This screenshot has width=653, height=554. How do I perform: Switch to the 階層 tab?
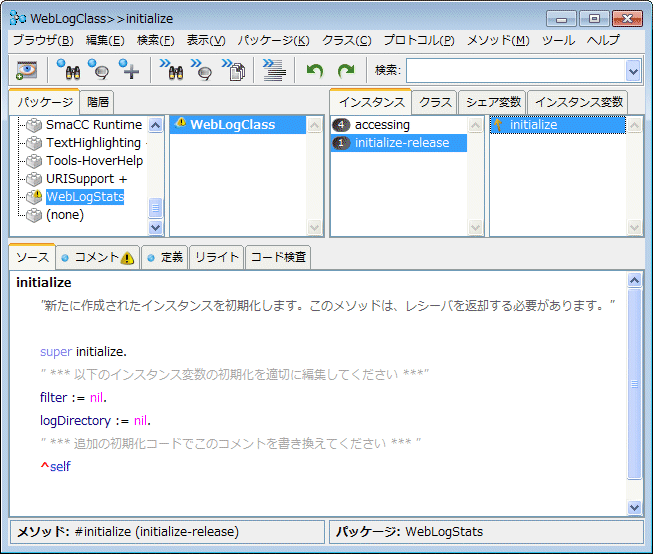(x=98, y=102)
